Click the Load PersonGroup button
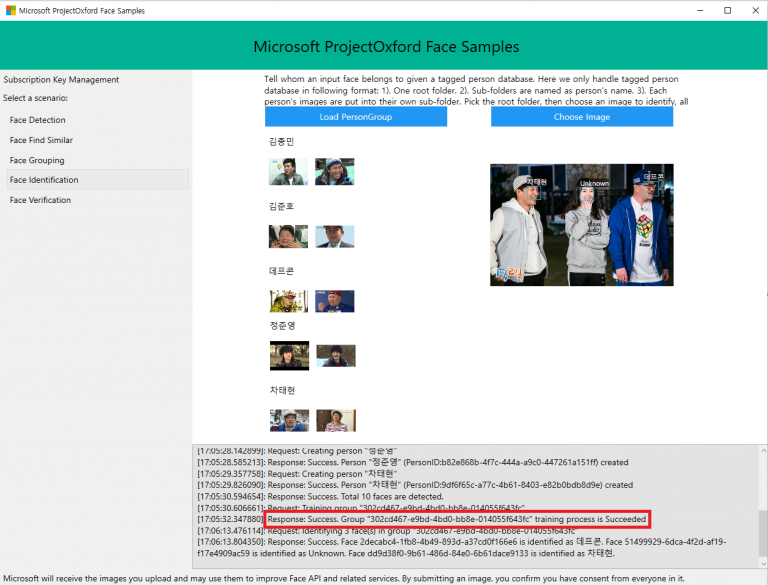Viewport: 768px width, 585px height. (x=355, y=117)
